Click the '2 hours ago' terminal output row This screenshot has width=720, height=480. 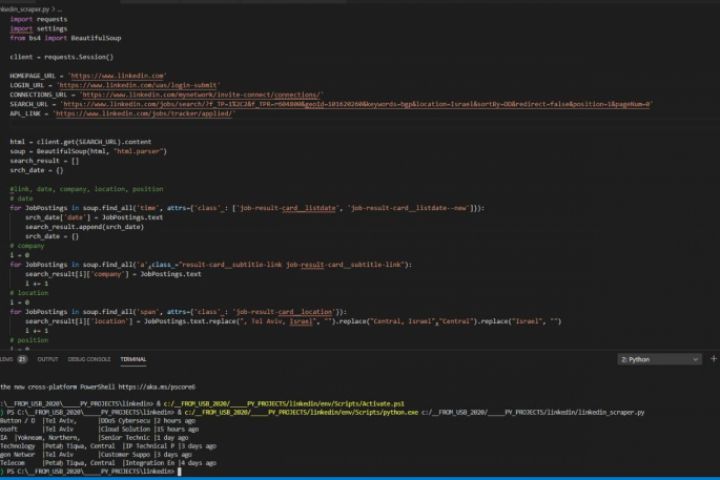point(98,421)
